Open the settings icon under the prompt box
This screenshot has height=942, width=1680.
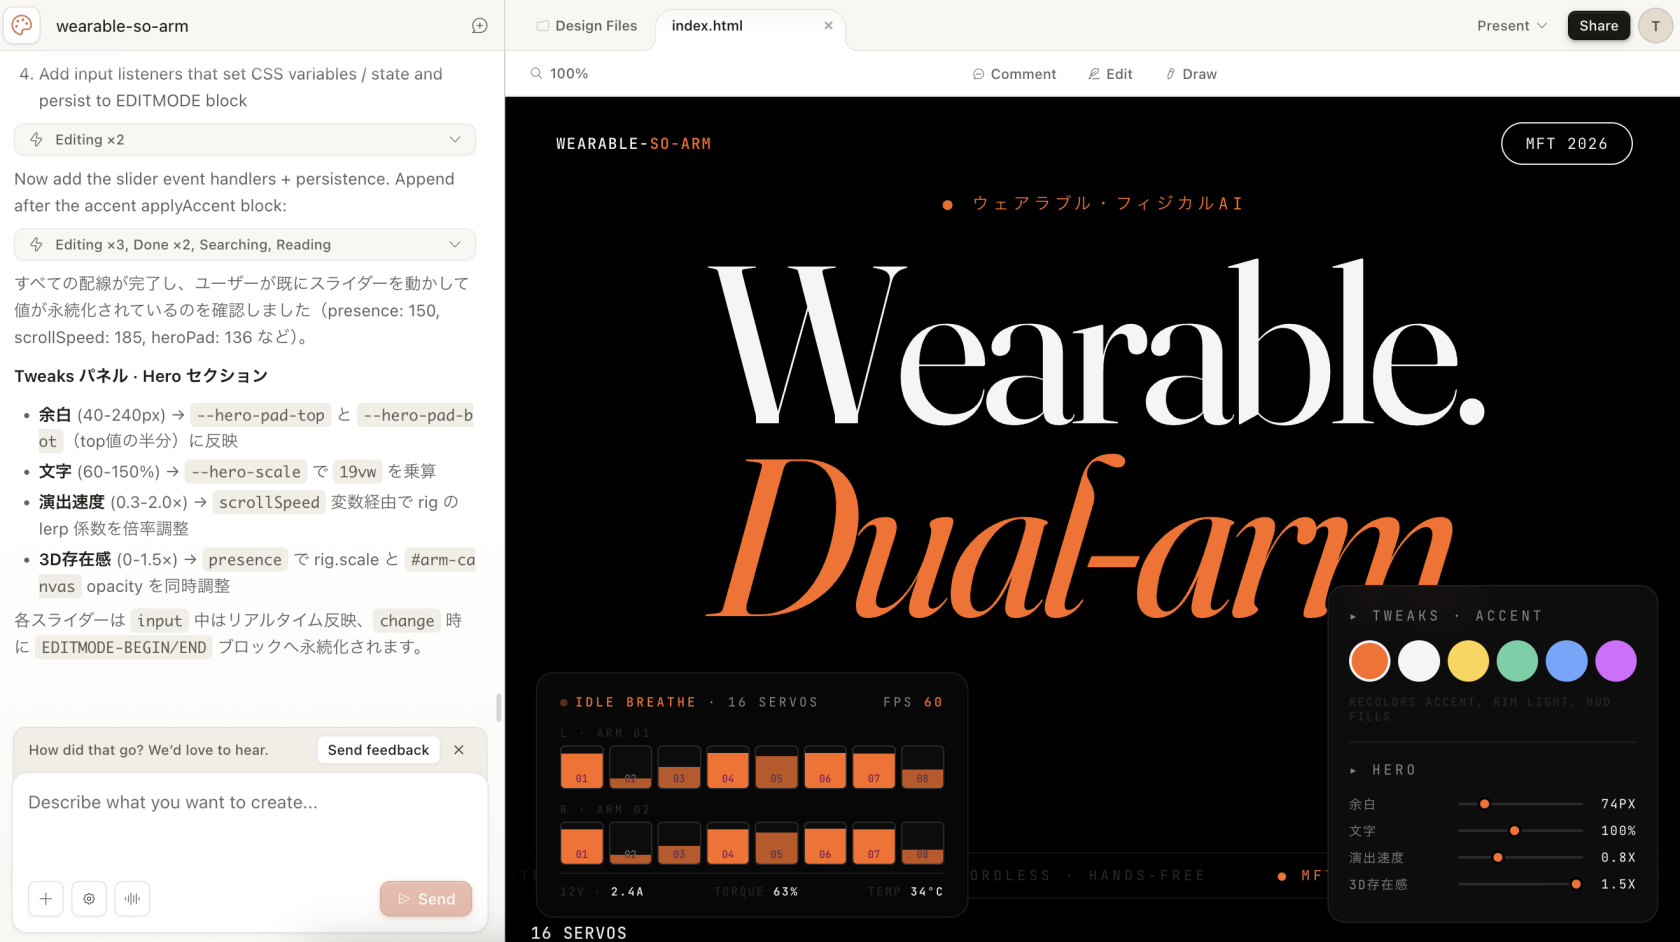(x=89, y=899)
